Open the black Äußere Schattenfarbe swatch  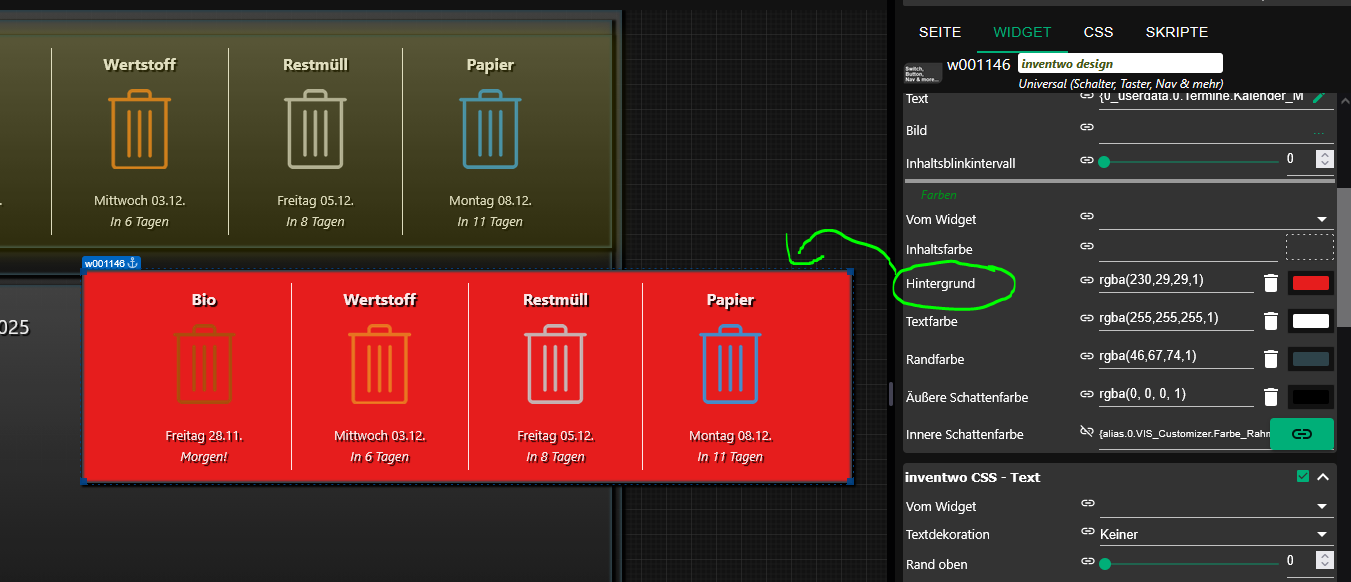[1311, 396]
